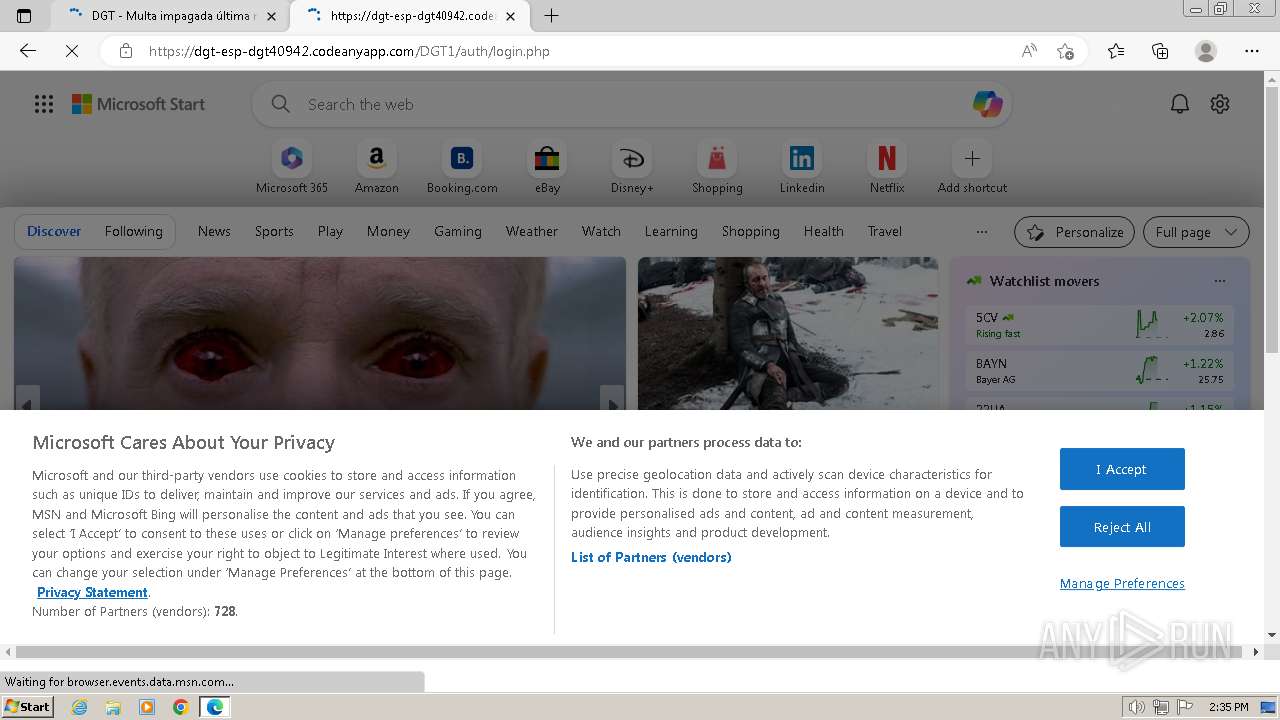Open the Learning category
The width and height of the screenshot is (1280, 720).
pyautogui.click(x=671, y=231)
